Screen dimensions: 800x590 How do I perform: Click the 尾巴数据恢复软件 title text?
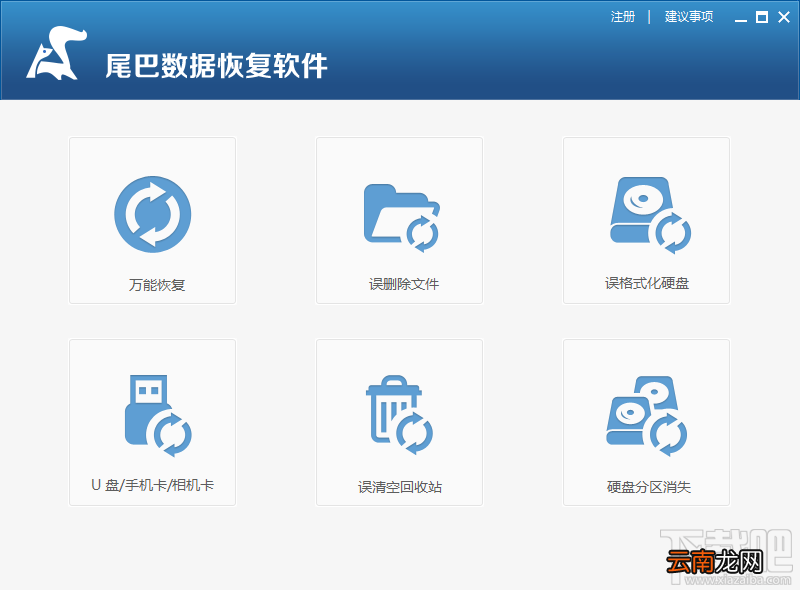(x=216, y=66)
